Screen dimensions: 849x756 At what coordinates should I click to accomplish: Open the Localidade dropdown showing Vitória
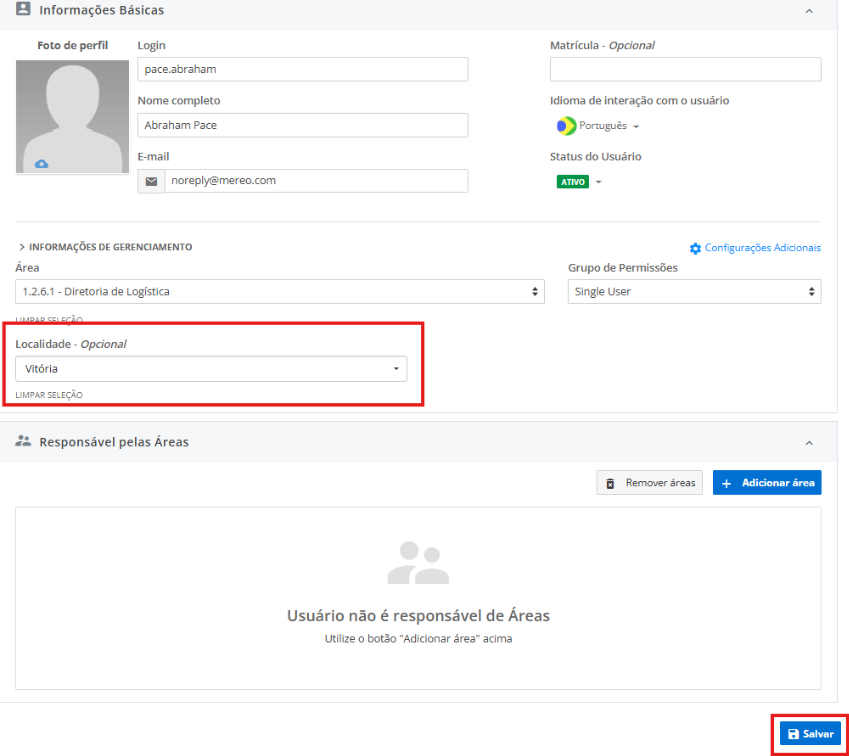pyautogui.click(x=211, y=369)
